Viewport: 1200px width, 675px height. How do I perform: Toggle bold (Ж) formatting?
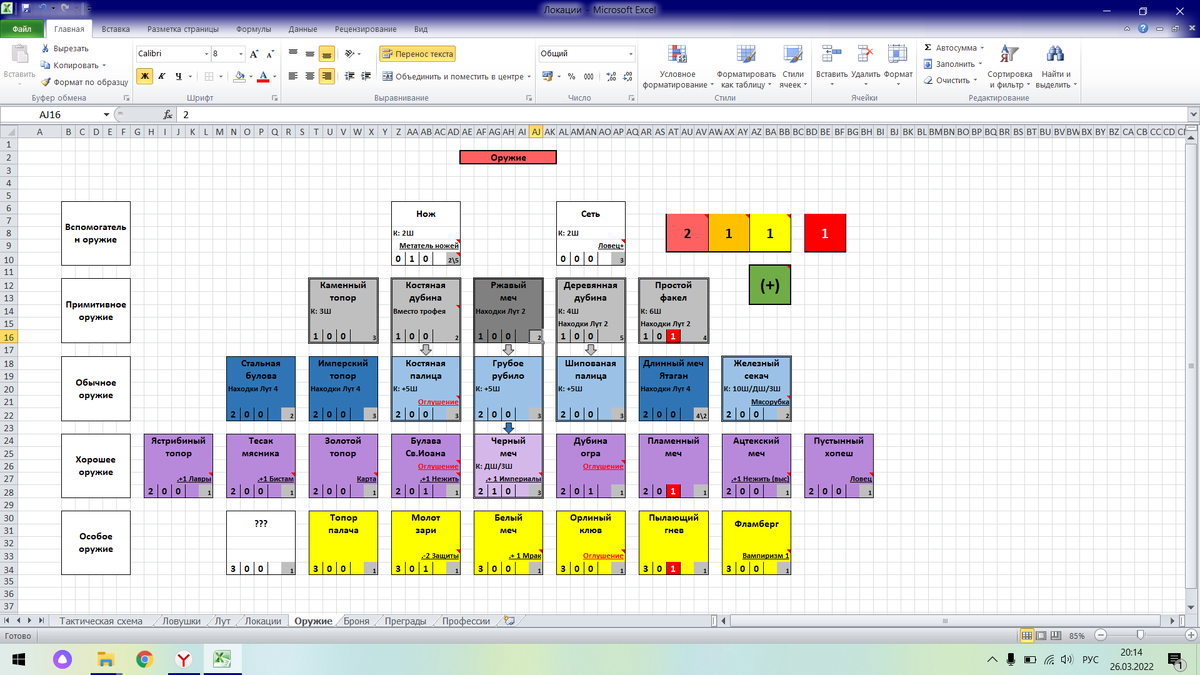145,76
